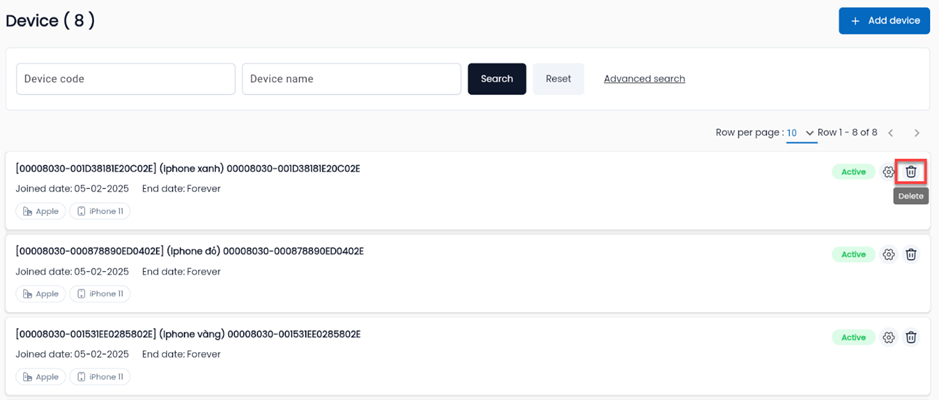
Task: Select the Iphone vàng device title
Action: 188,334
